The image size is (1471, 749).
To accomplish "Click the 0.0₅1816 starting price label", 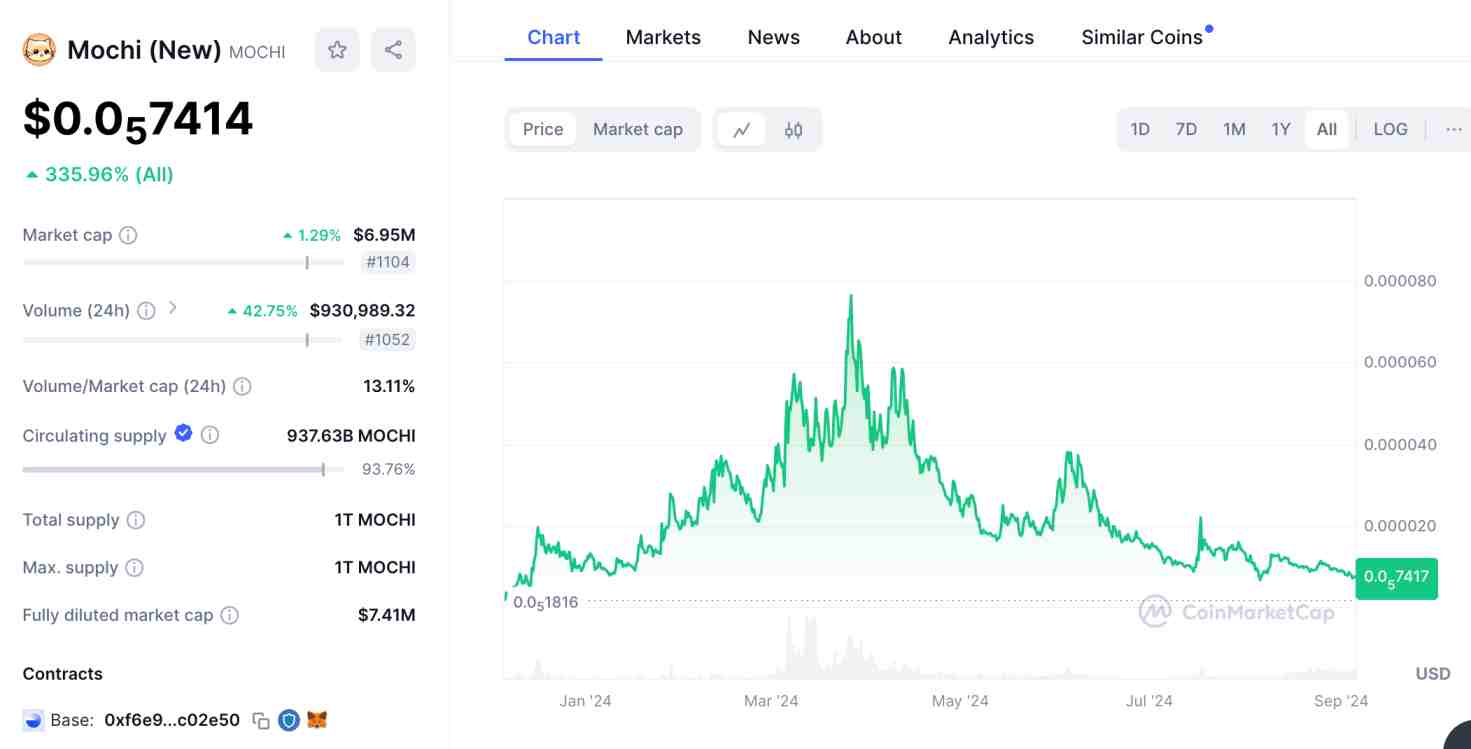I will pyautogui.click(x=545, y=602).
